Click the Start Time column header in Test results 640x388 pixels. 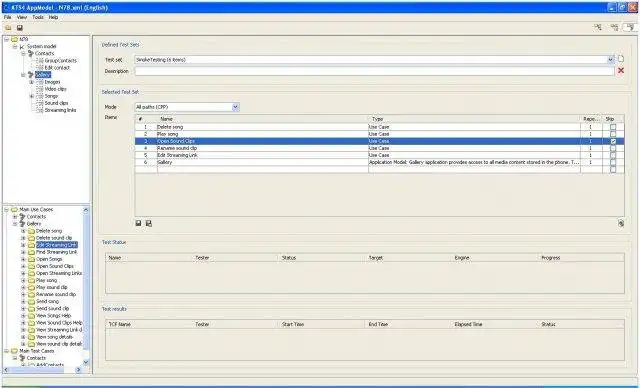(321, 324)
